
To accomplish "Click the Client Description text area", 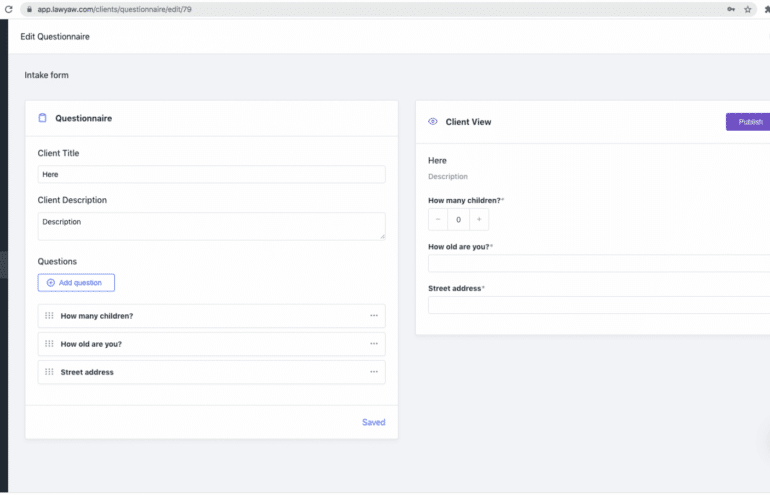I will coord(212,226).
